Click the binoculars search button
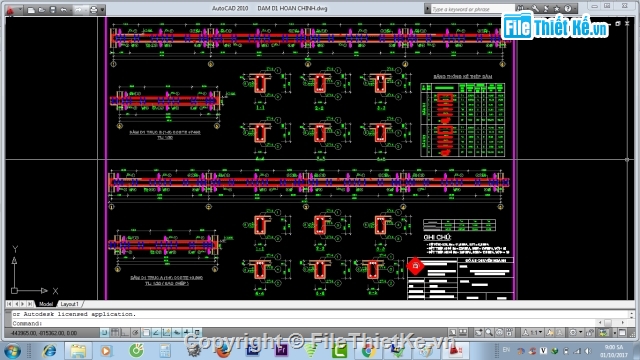640x360 pixels. (520, 9)
